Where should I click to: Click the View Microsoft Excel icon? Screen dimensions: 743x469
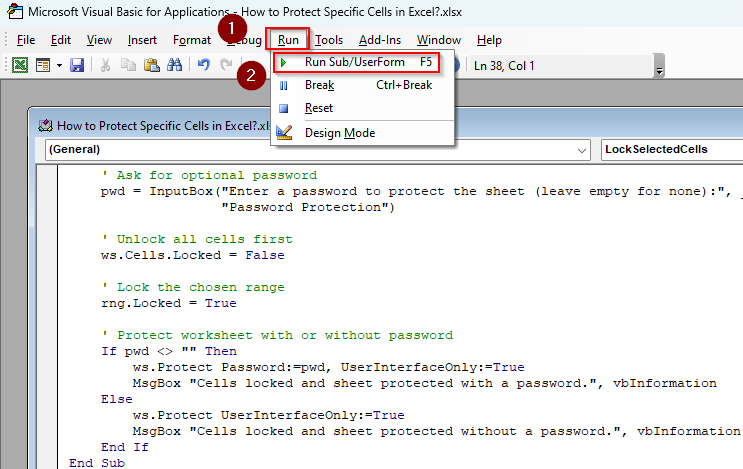(x=20, y=65)
